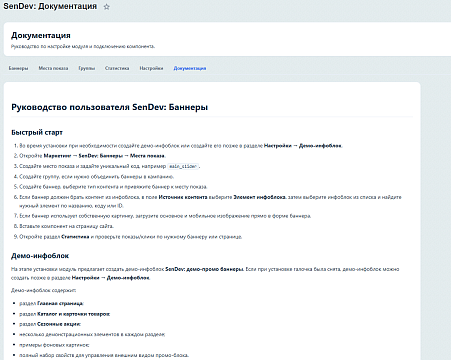Click the favorites star beside the page title
The image size is (451, 360).
point(106,7)
